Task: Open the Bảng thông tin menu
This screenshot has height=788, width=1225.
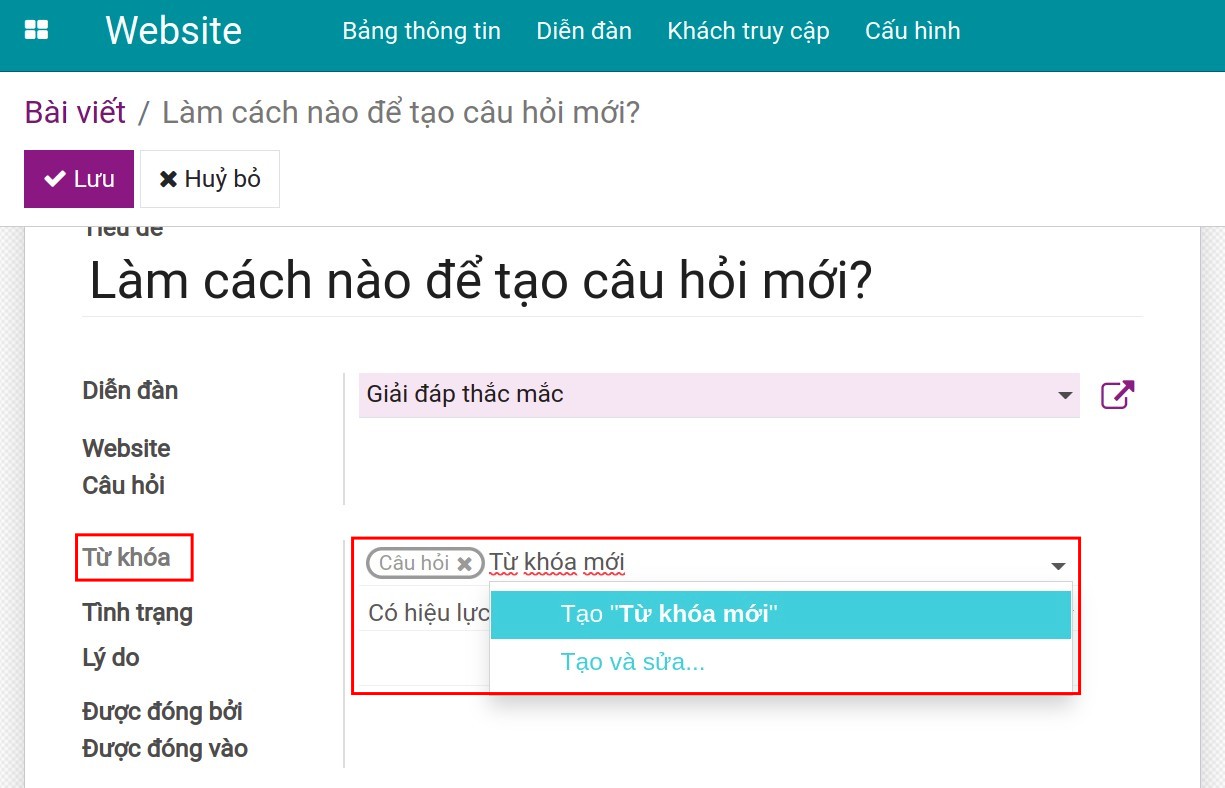Action: 420,31
